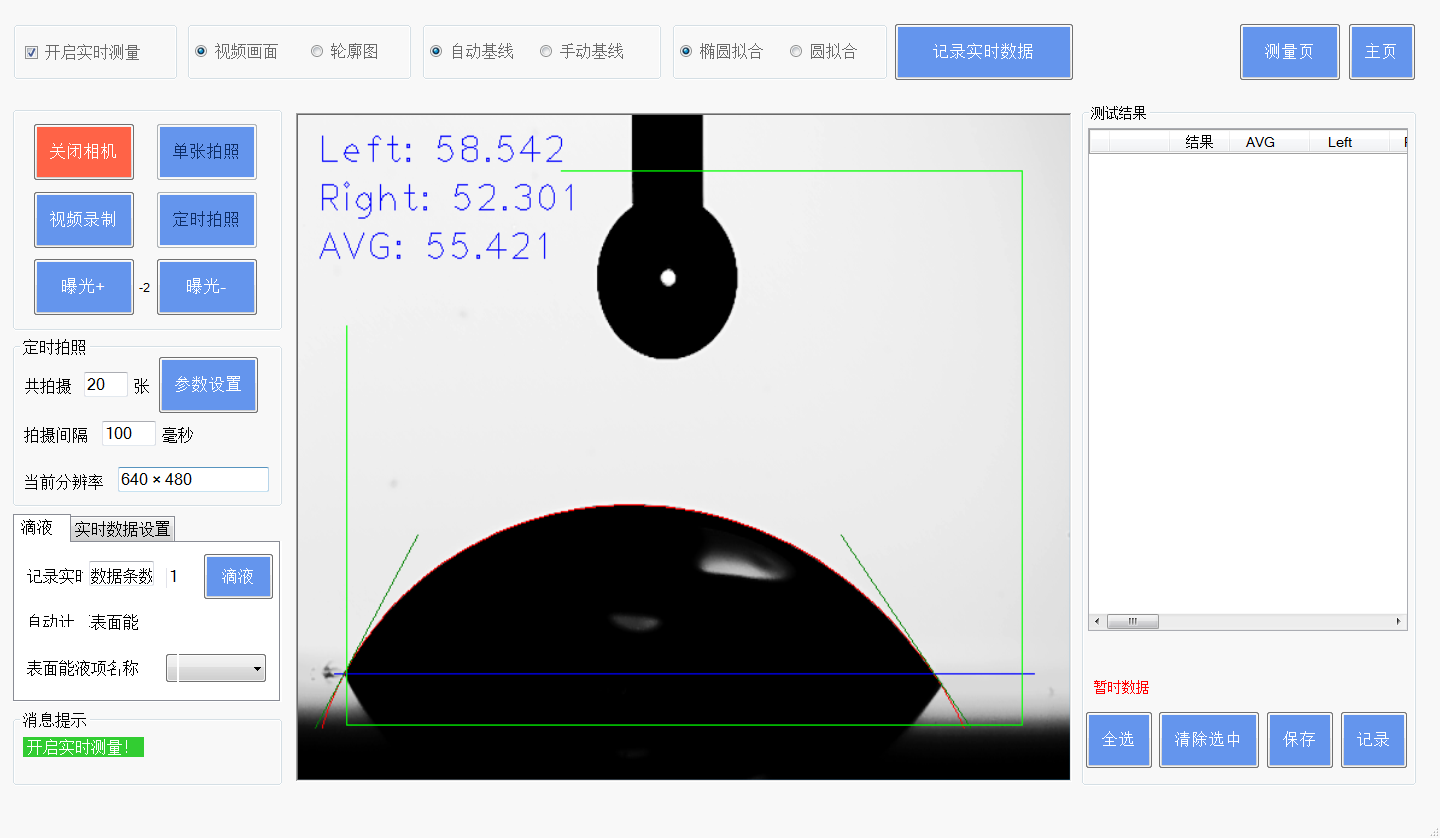
Task: Switch to 实时数据设置 tab
Action: tap(123, 529)
